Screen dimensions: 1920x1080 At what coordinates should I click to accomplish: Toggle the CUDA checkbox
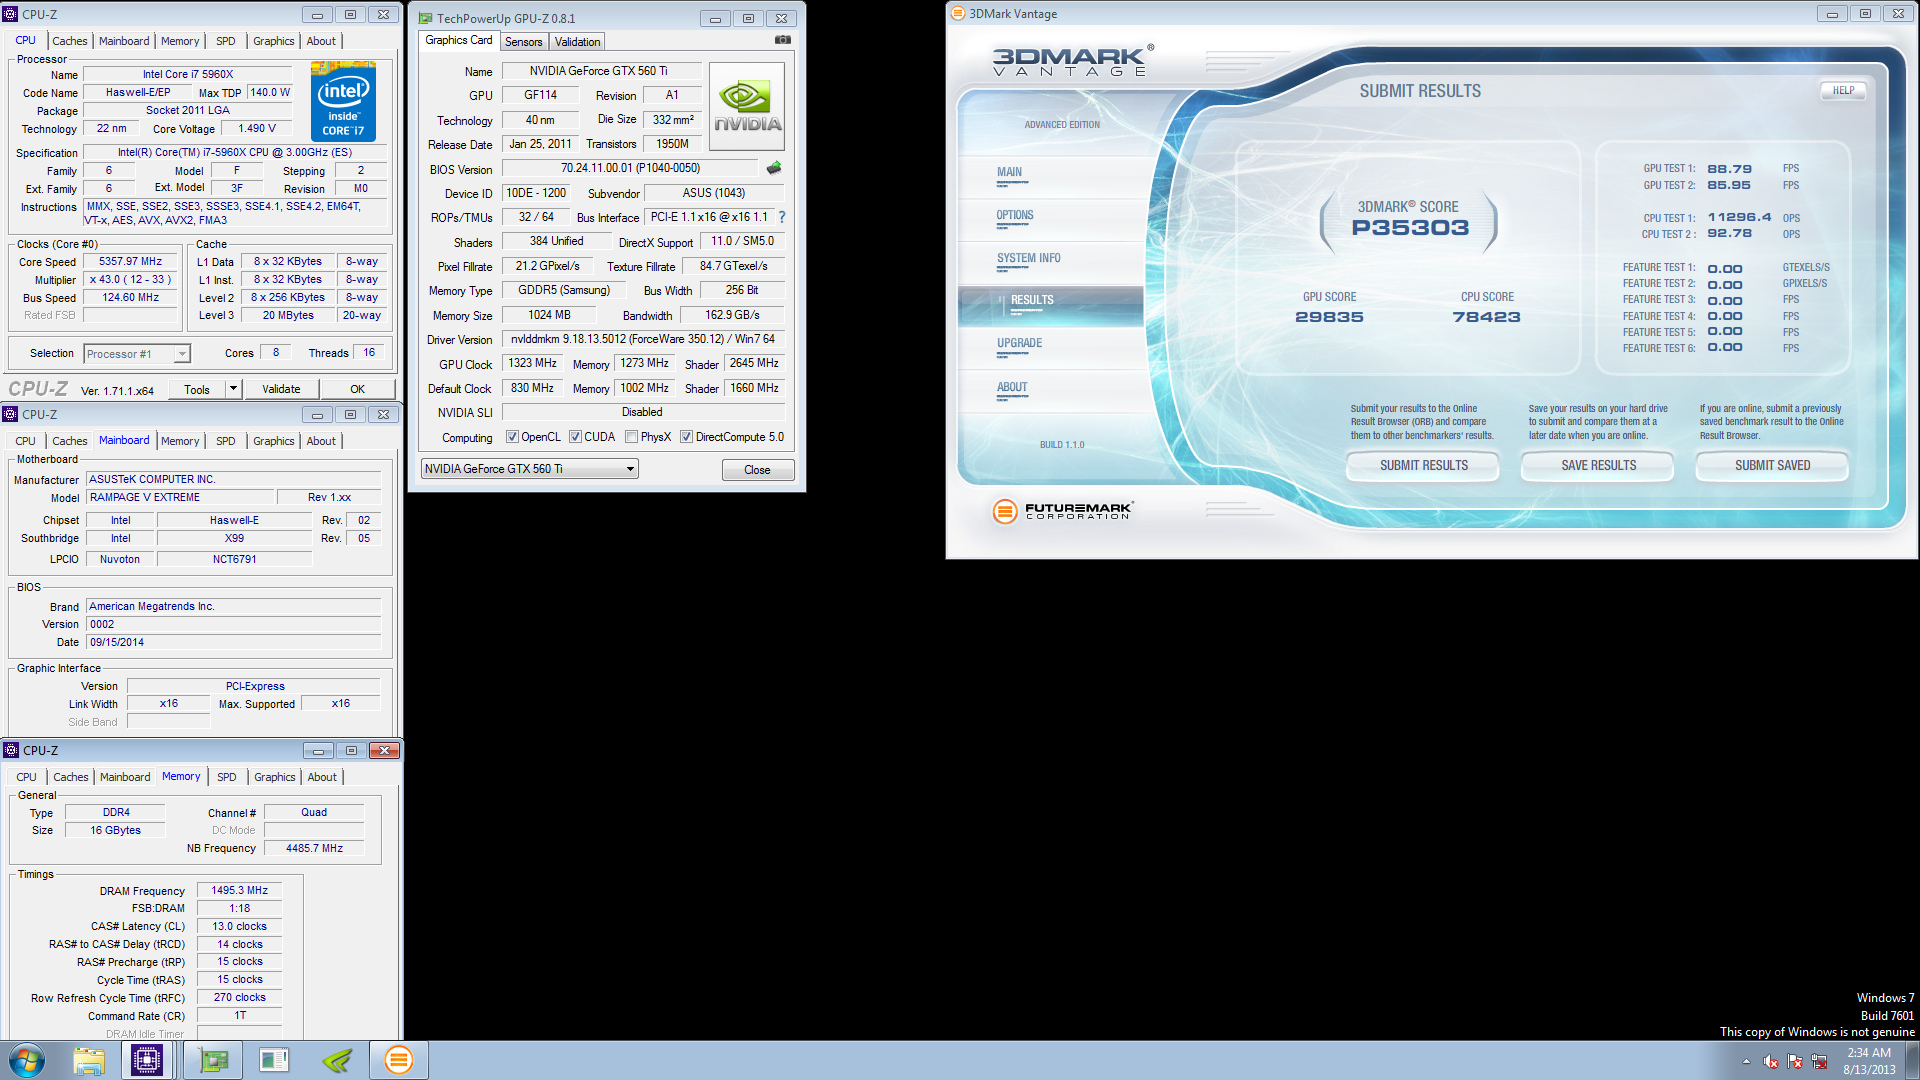pyautogui.click(x=575, y=437)
